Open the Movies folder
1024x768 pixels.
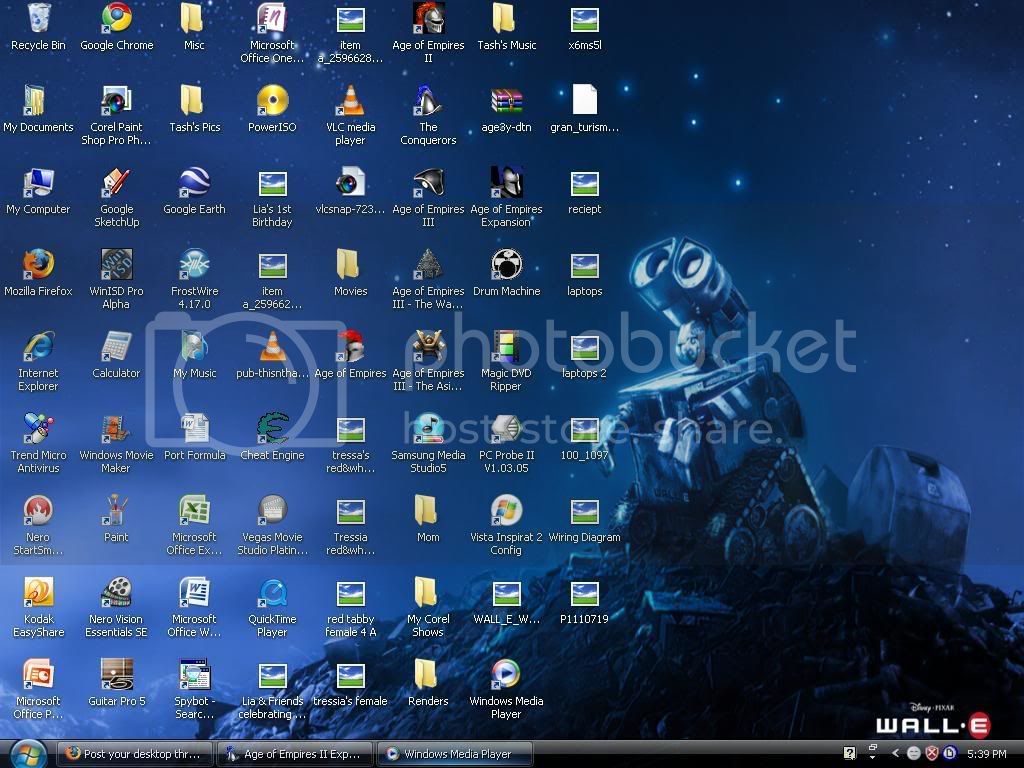coord(349,264)
